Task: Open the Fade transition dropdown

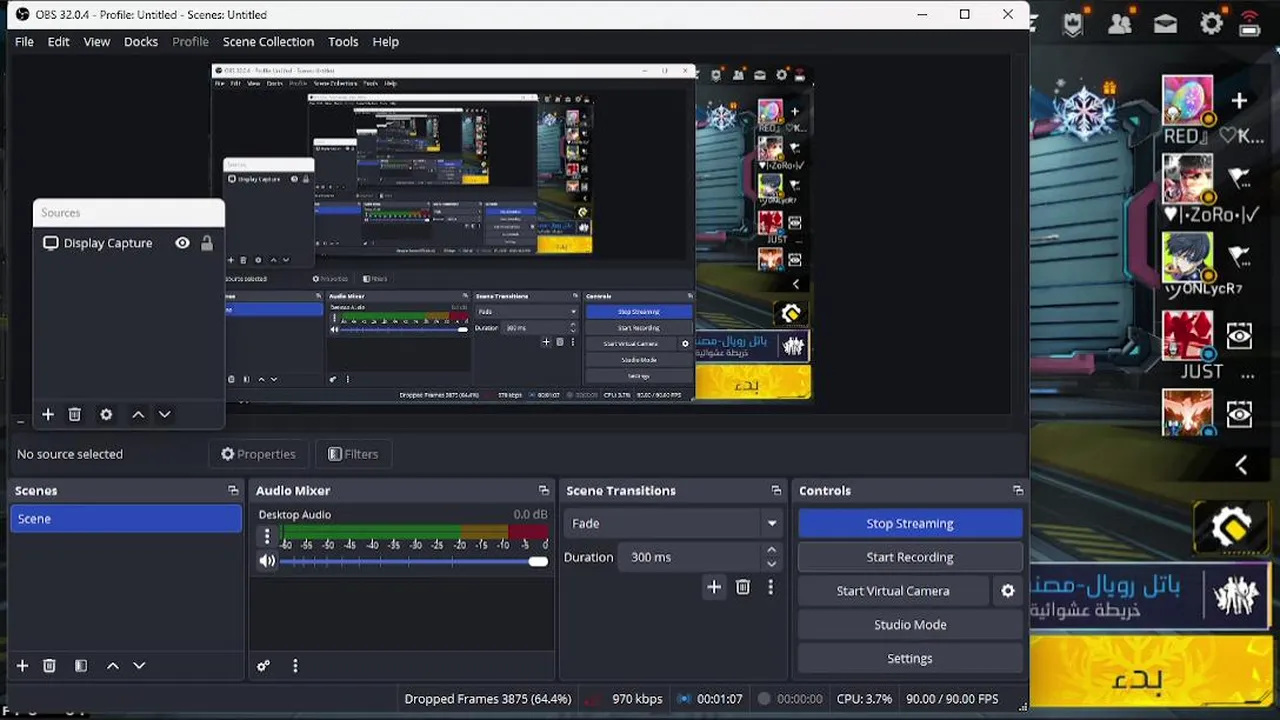Action: click(x=673, y=523)
